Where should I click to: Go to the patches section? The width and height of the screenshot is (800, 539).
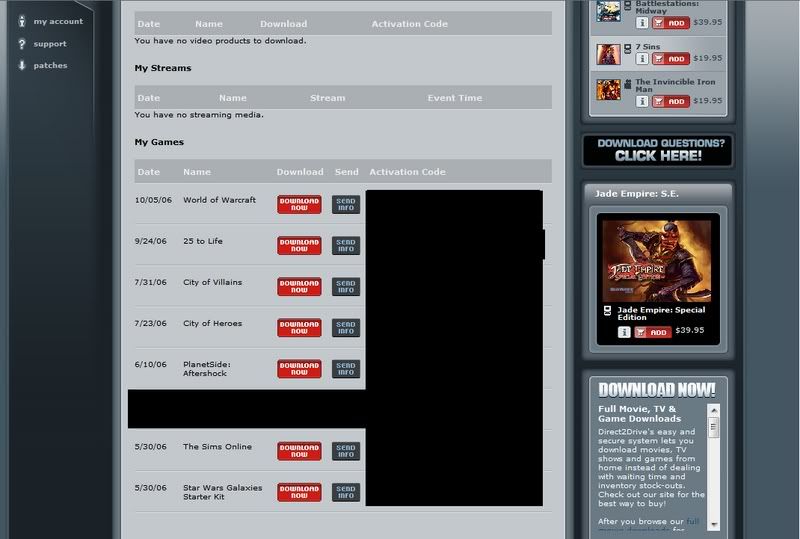coord(50,65)
